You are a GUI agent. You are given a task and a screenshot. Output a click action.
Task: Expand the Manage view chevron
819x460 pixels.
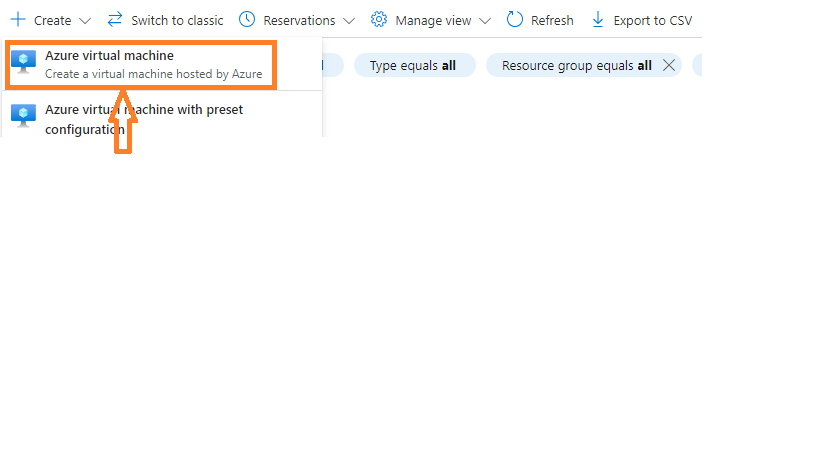[485, 21]
